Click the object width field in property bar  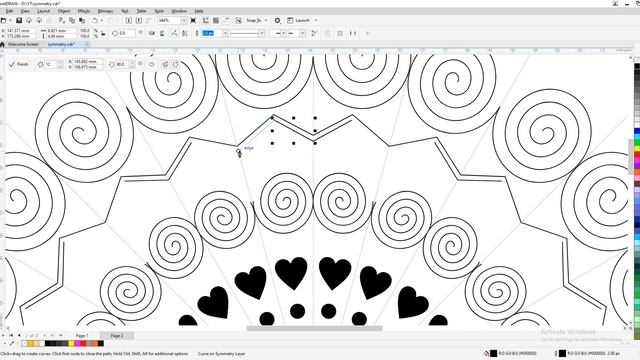(61, 31)
